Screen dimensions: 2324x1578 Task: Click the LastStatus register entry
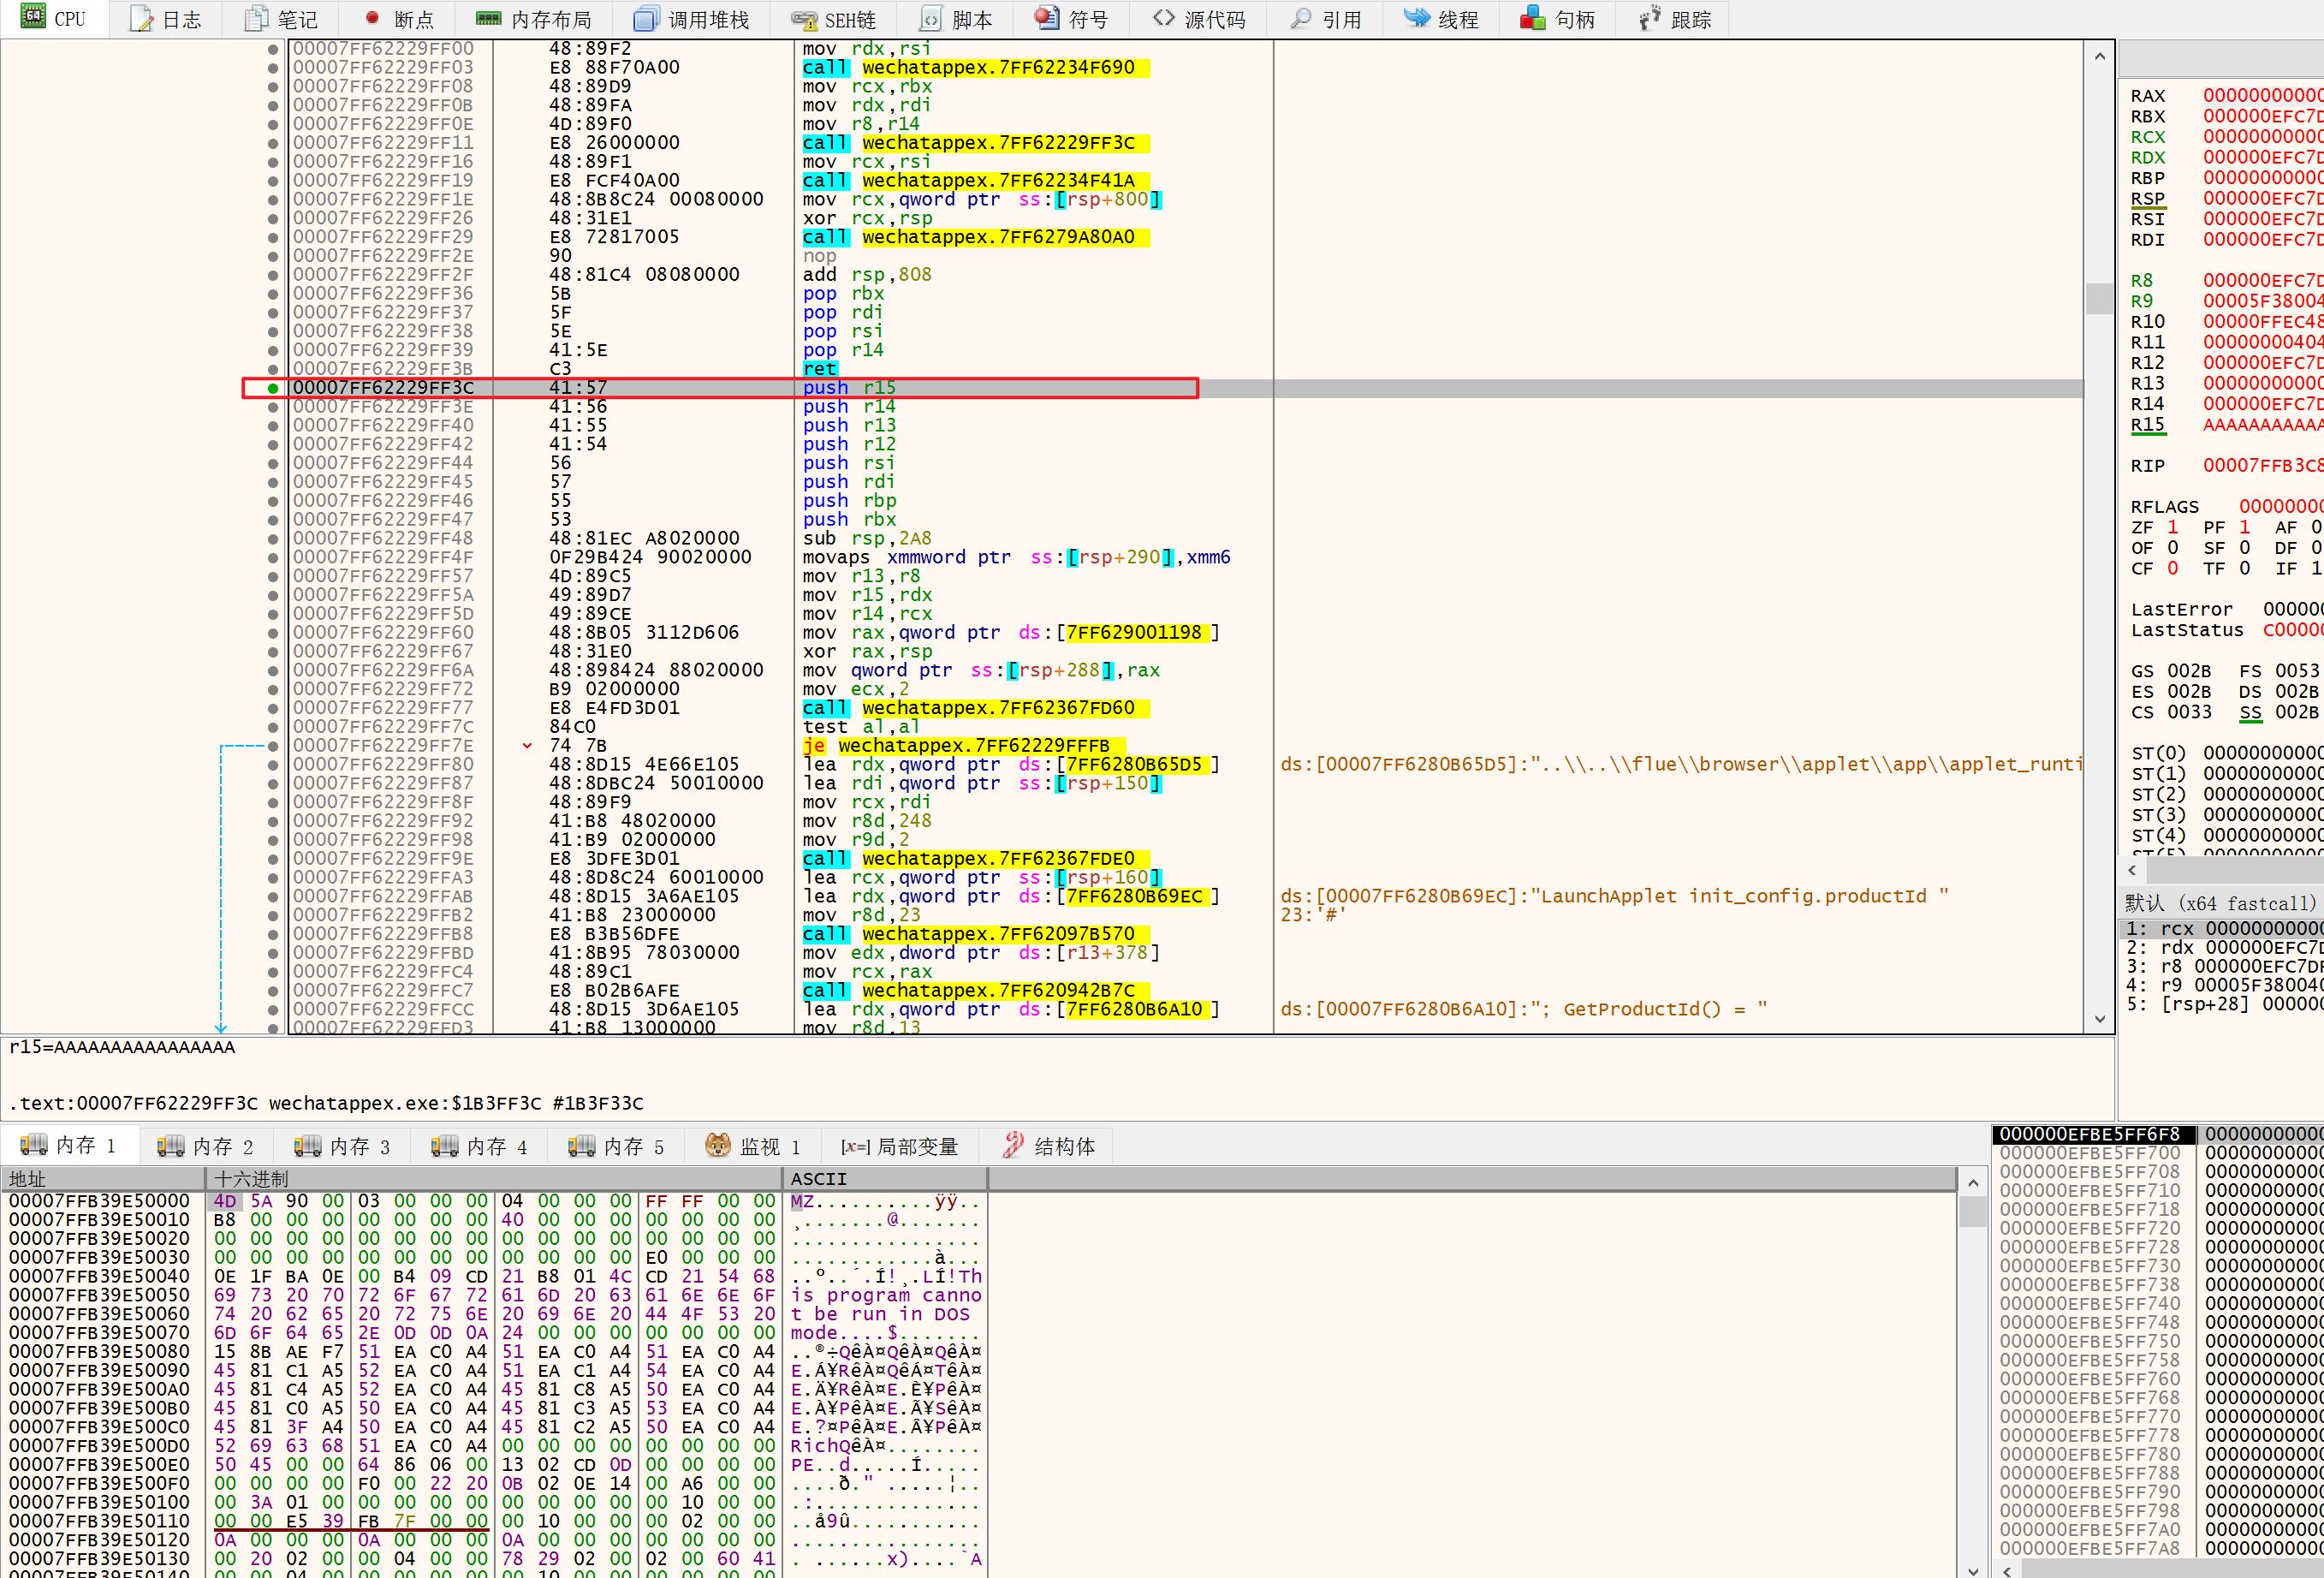(x=2226, y=630)
